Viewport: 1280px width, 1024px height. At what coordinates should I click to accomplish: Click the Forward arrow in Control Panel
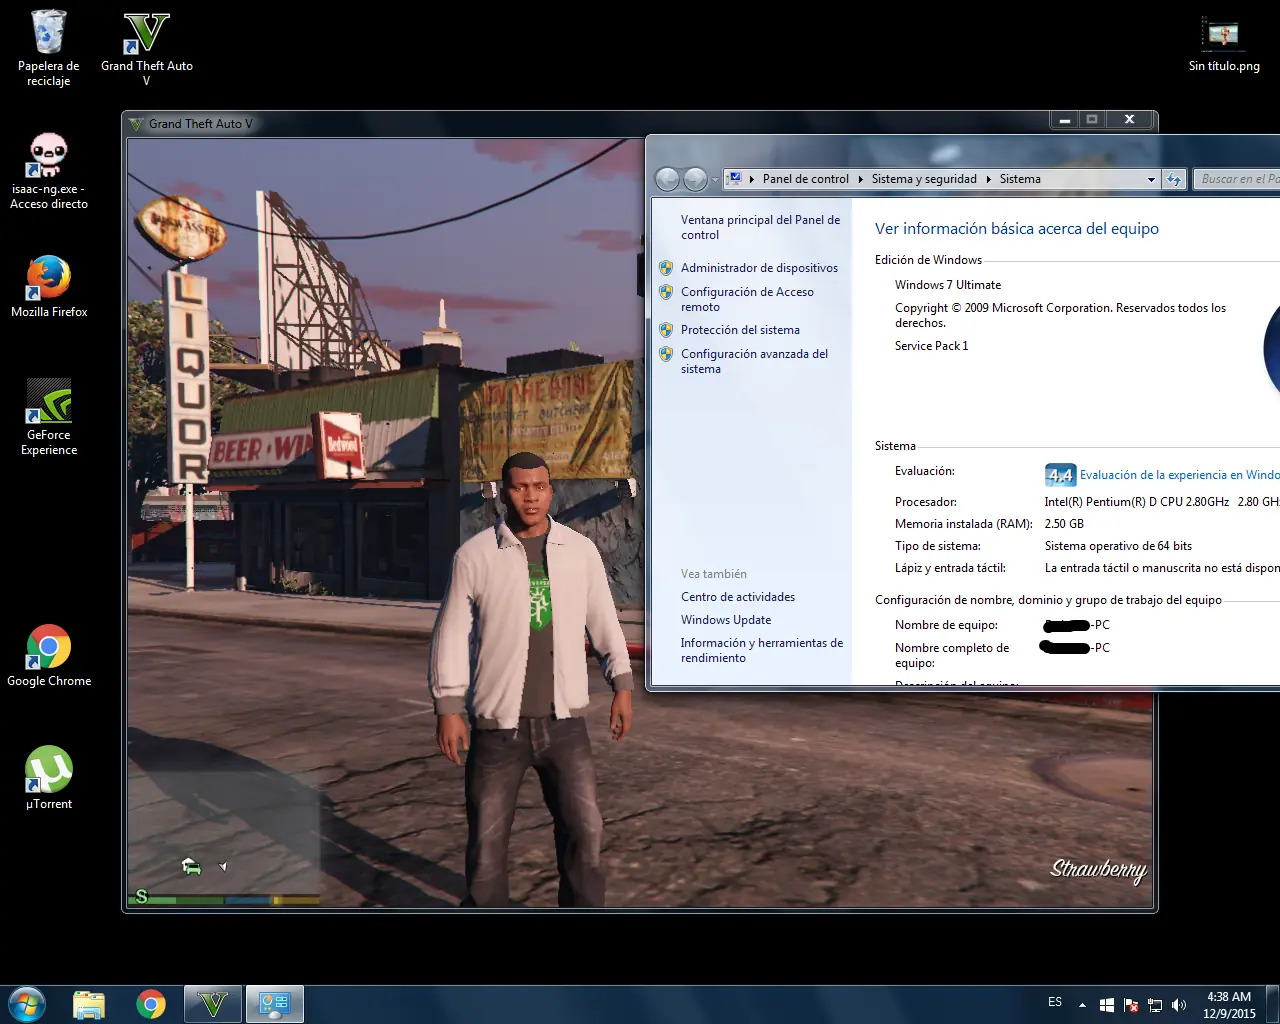pyautogui.click(x=696, y=179)
